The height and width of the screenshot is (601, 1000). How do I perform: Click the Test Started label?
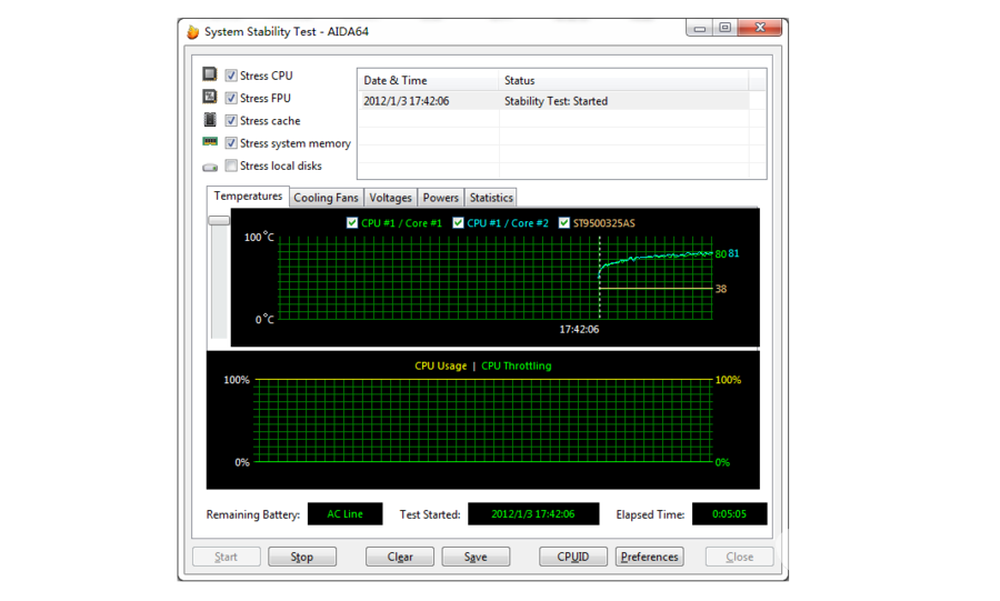(430, 514)
